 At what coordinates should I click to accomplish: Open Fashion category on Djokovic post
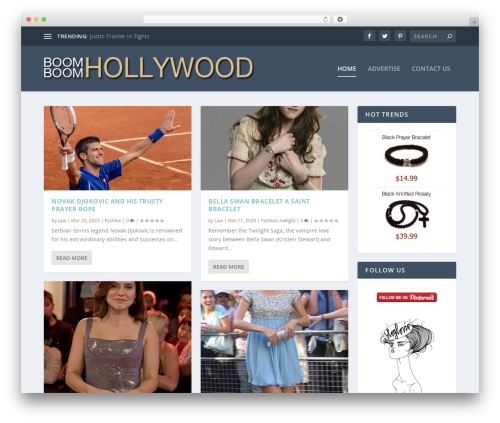pos(113,221)
